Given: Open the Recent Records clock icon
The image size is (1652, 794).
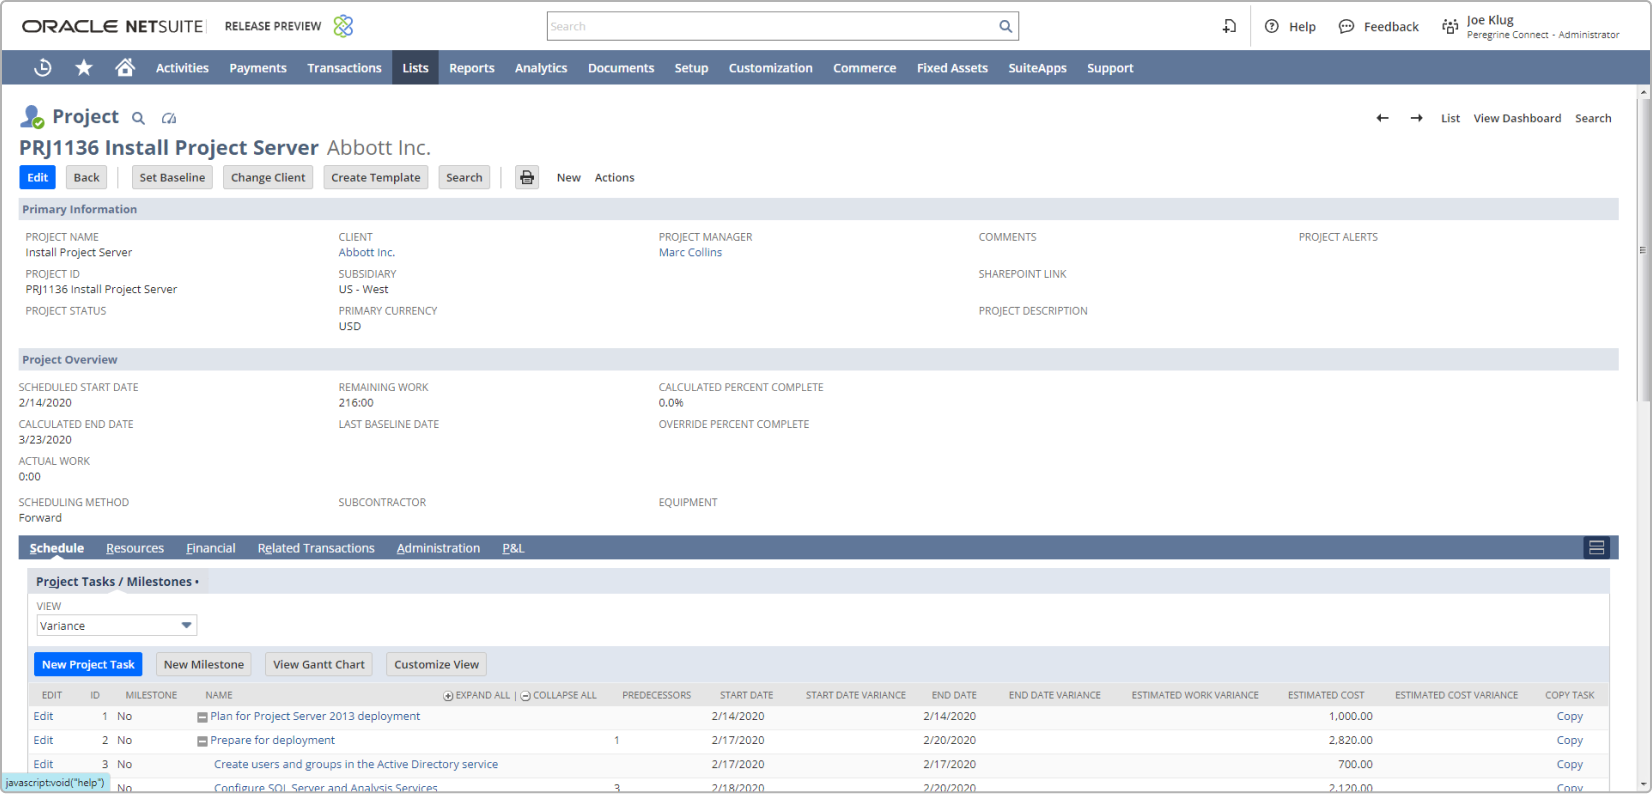Looking at the screenshot, I should click(x=43, y=68).
